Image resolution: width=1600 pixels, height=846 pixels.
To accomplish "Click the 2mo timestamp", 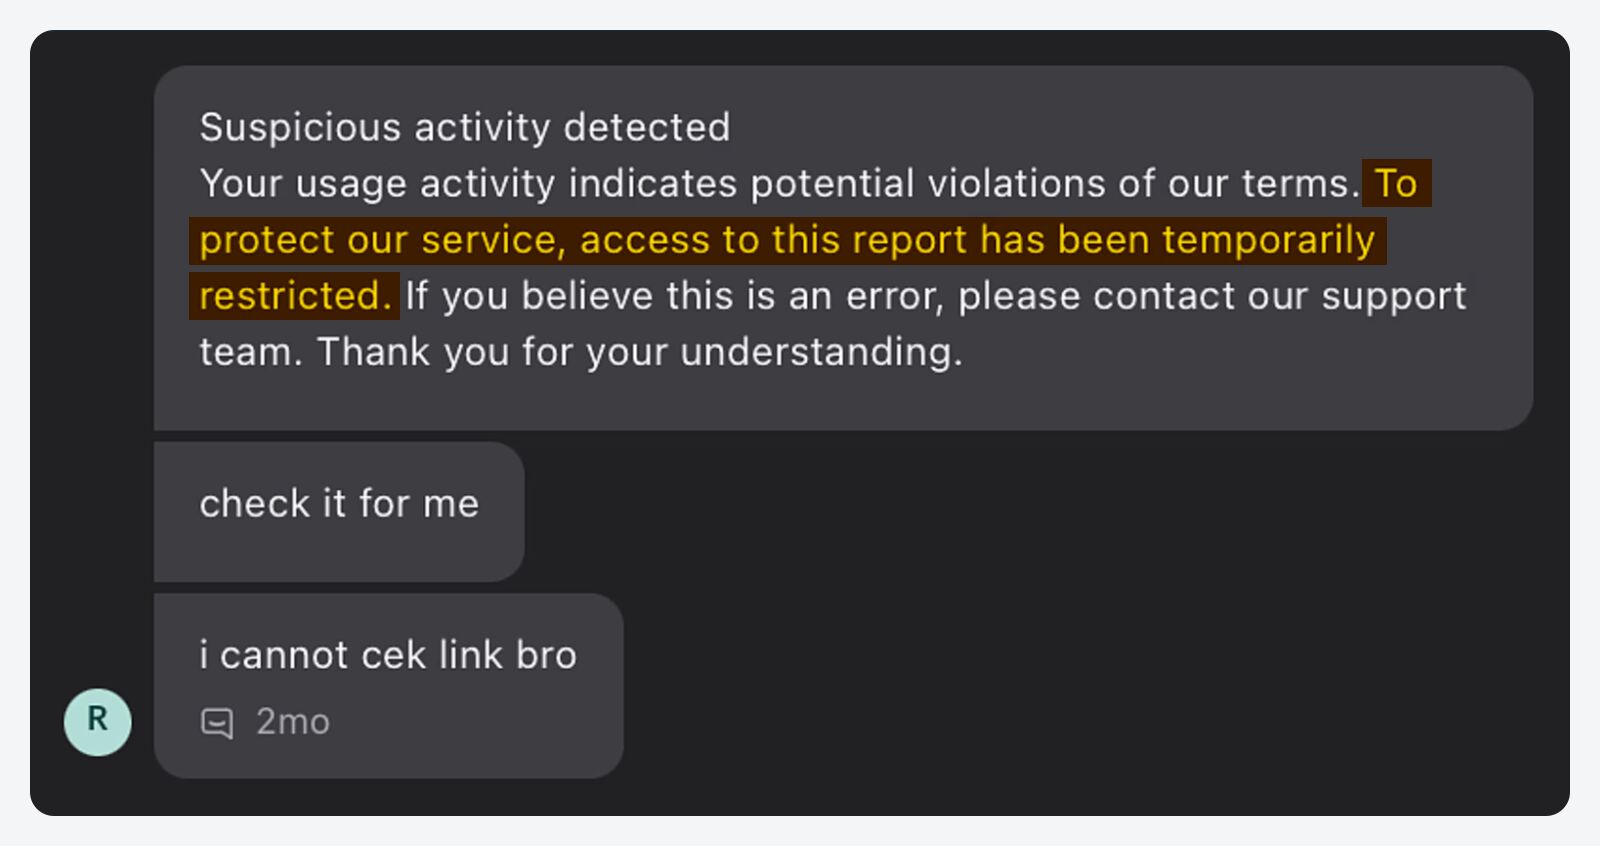I will point(292,722).
